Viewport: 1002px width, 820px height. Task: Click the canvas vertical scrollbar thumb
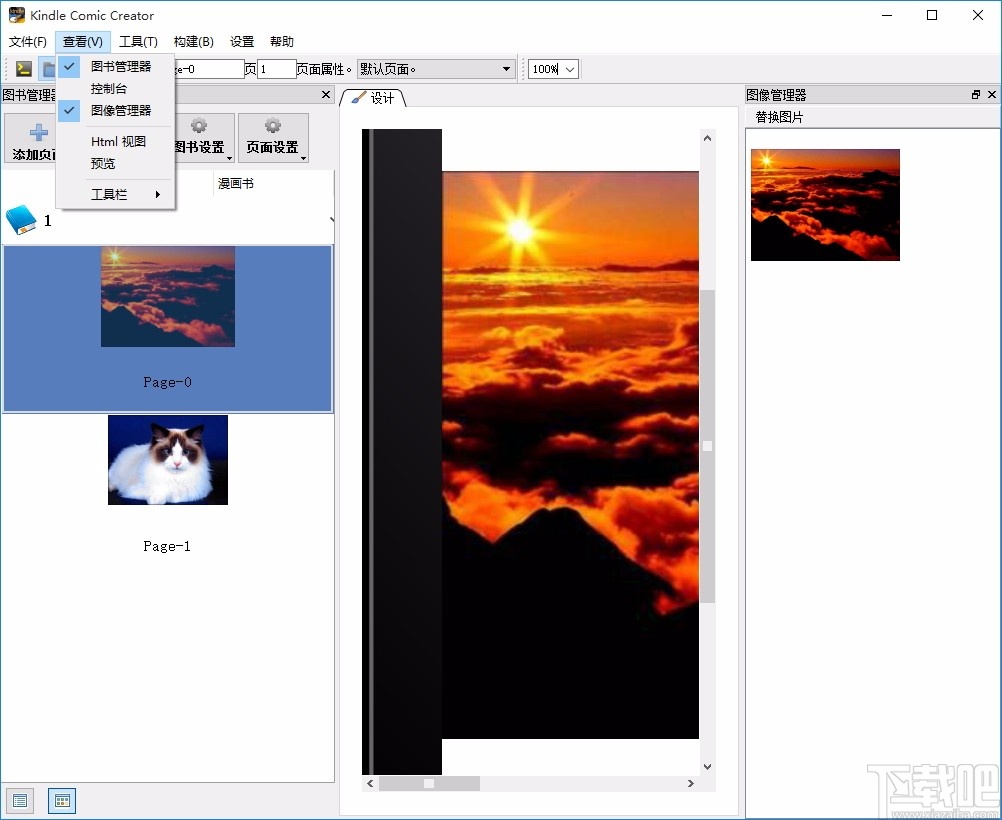(707, 445)
